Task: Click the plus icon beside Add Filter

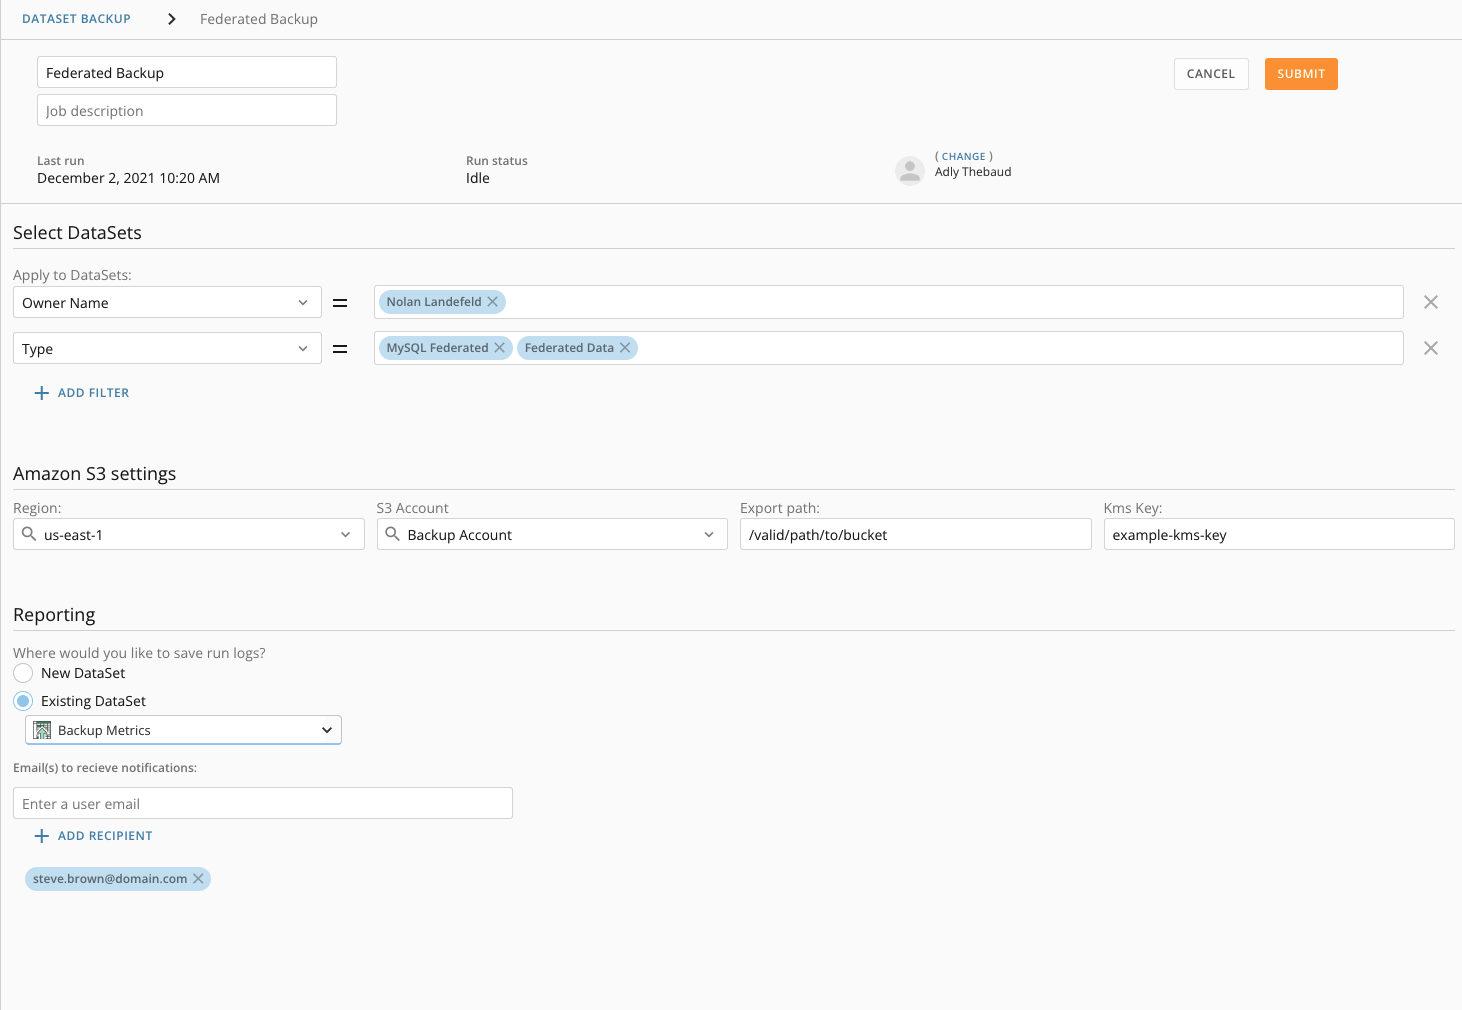Action: coord(42,393)
